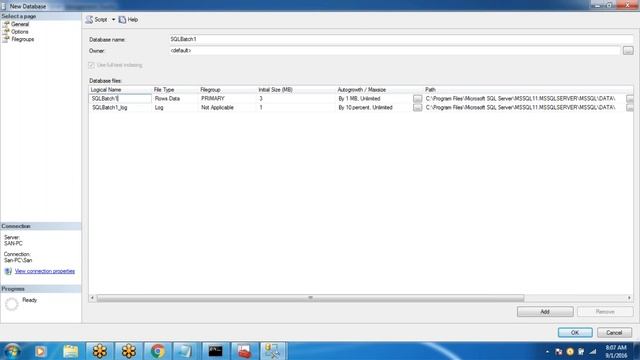Screen dimensions: 640x360
Task: Click the Logical Name column header
Action: coord(120,89)
